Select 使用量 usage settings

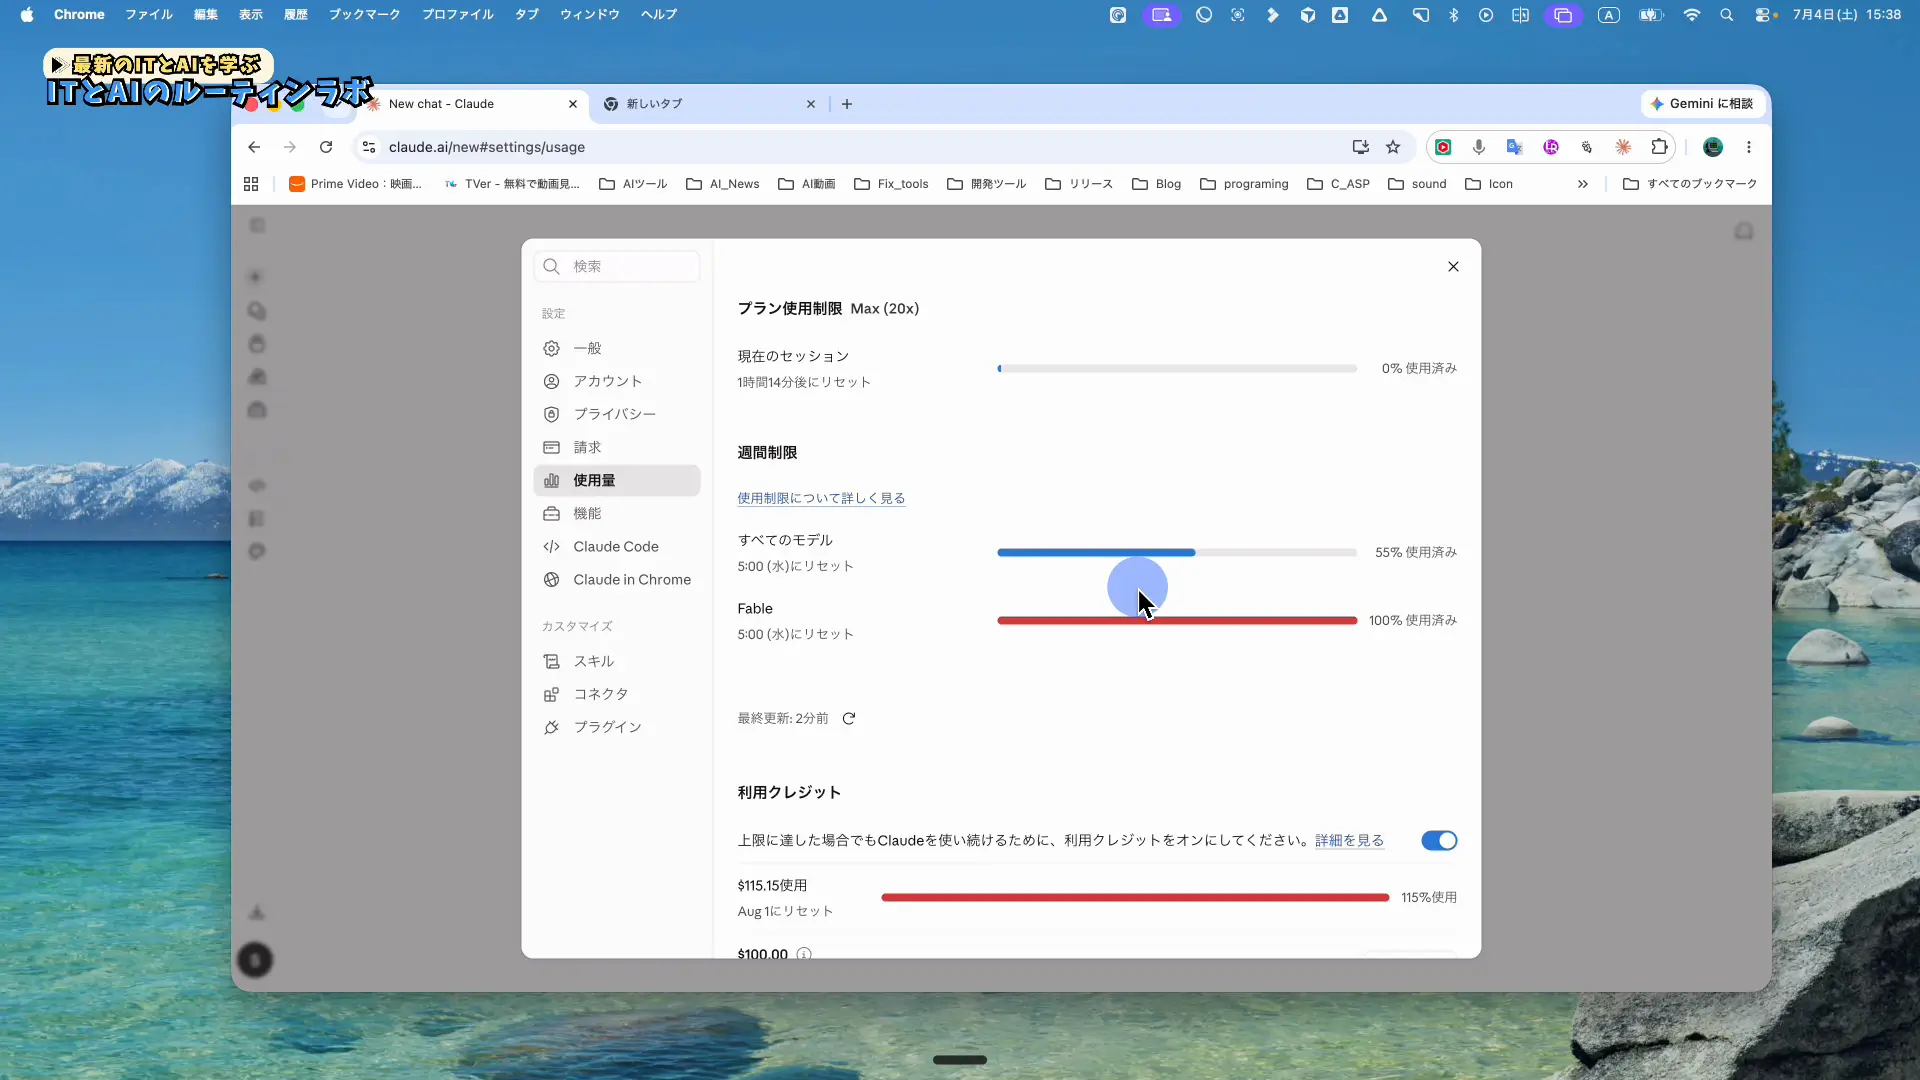(x=617, y=480)
